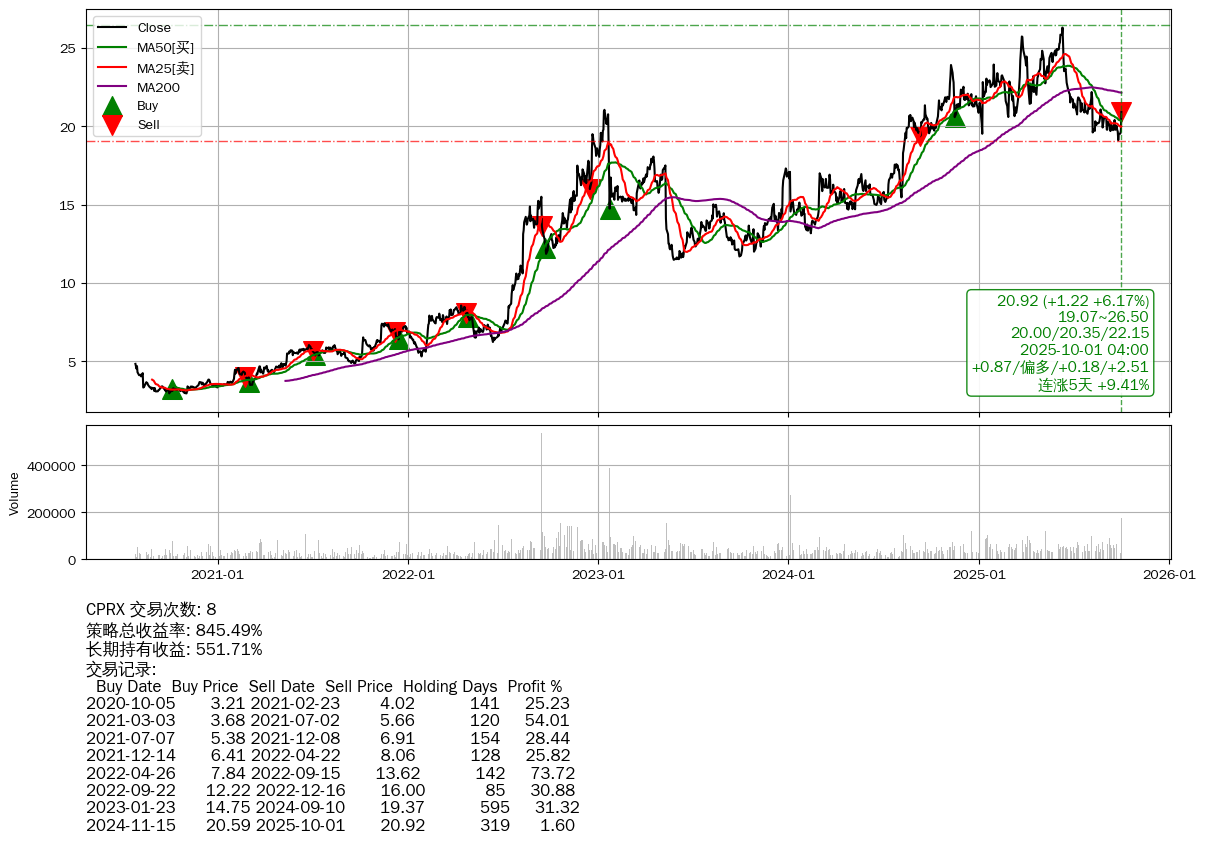
Task: Select the buy marker from November 2024
Action: [x=955, y=117]
